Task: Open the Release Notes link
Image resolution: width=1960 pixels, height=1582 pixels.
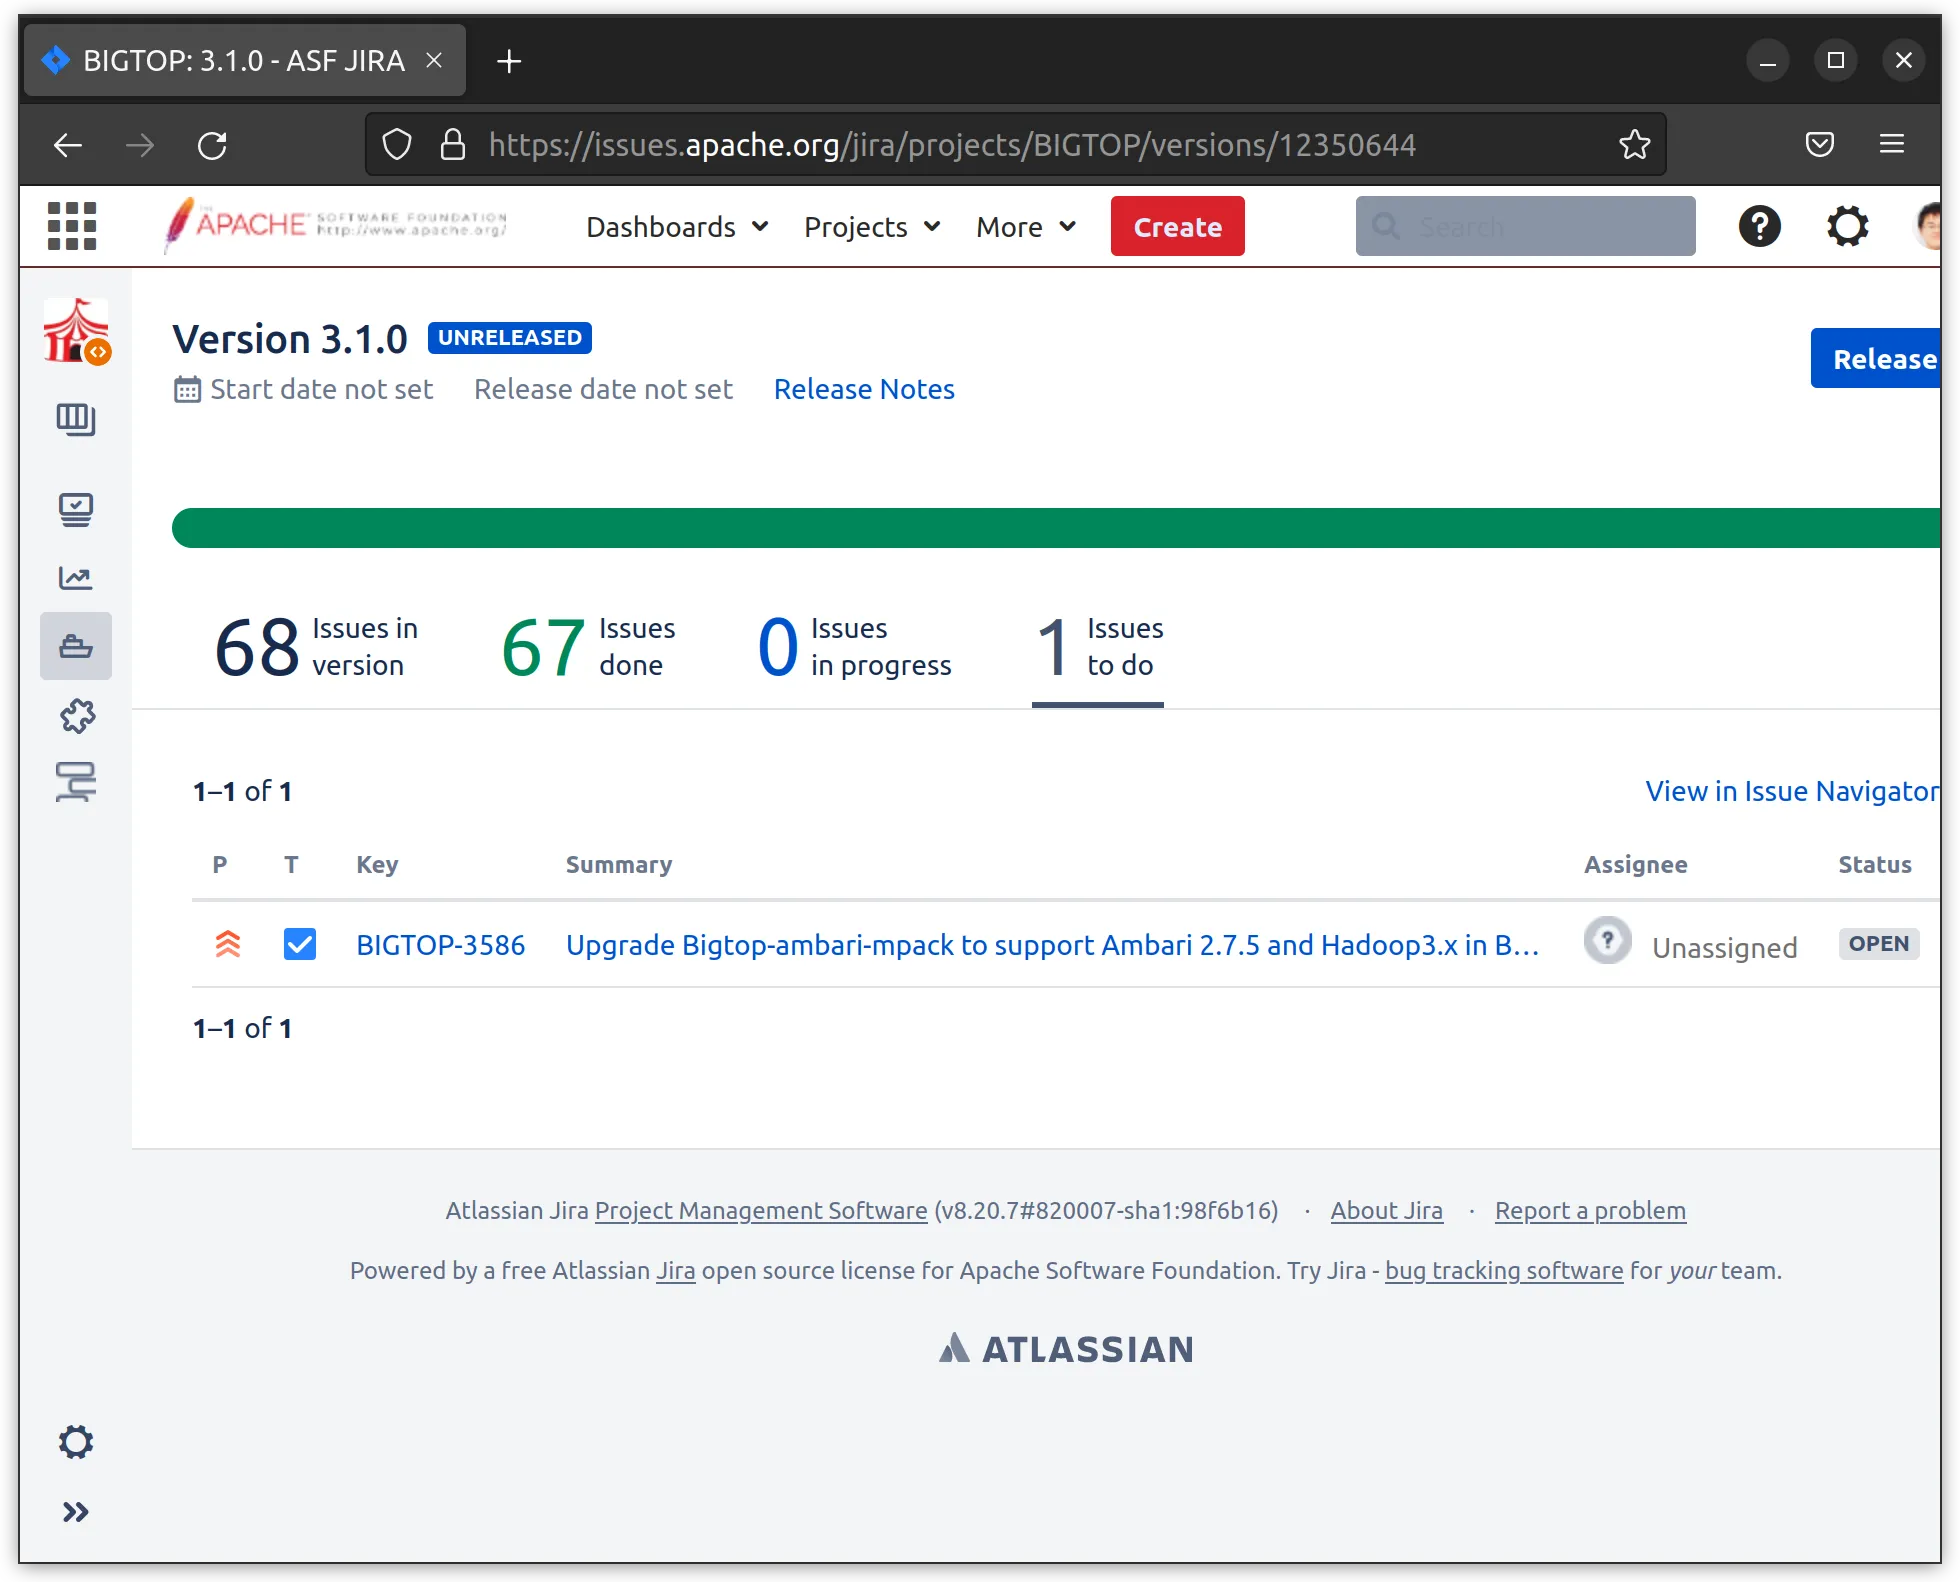Action: tap(864, 389)
